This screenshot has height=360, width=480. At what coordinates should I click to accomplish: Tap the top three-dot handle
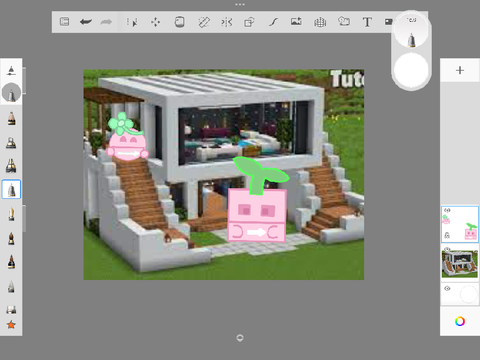pyautogui.click(x=240, y=5)
